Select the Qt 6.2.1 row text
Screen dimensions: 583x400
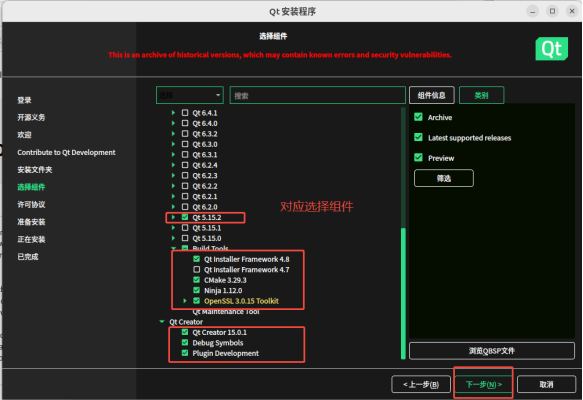tap(205, 196)
